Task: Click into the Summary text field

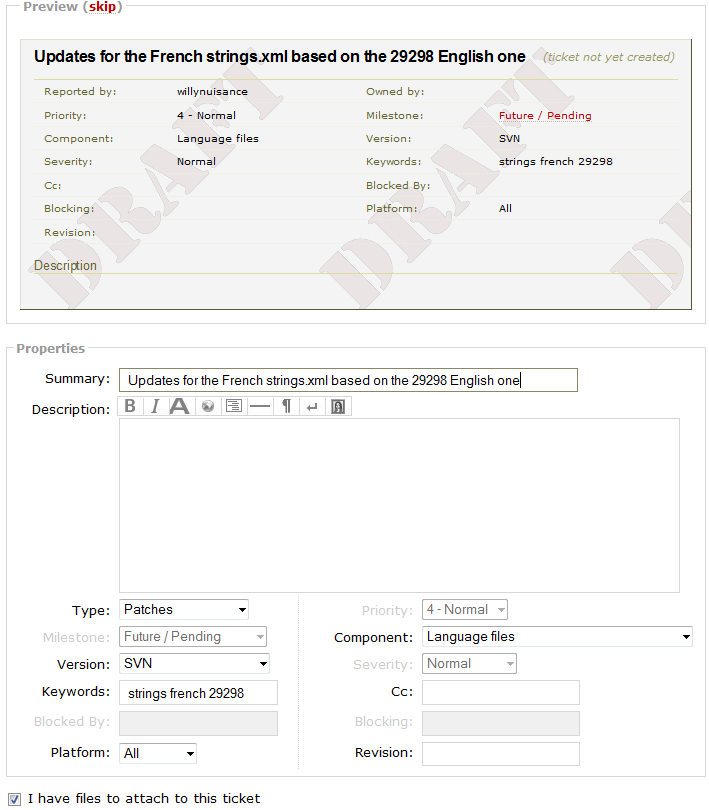Action: [347, 380]
